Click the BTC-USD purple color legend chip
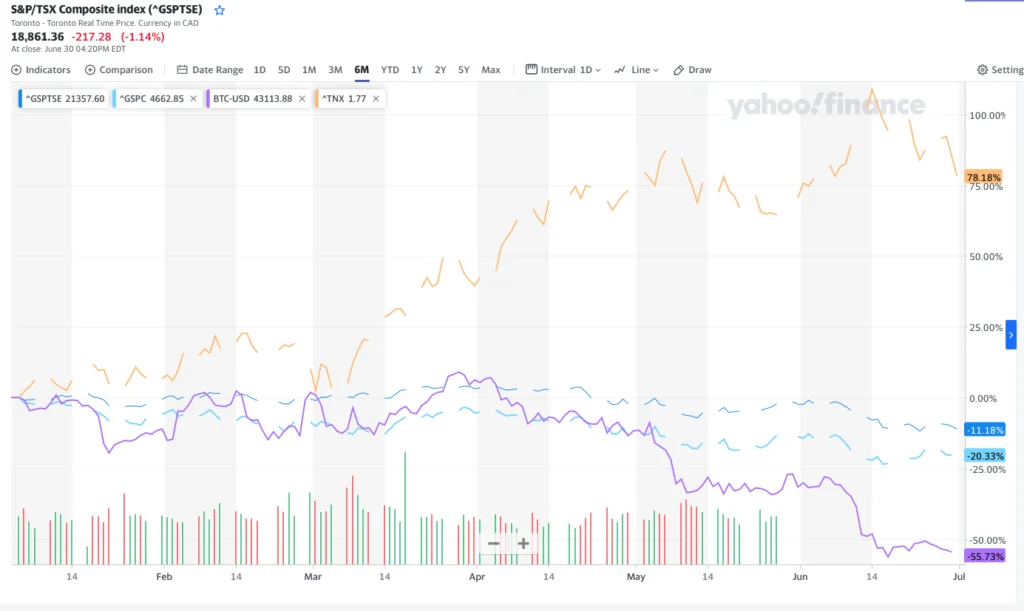Viewport: 1024px width, 611px height. (x=207, y=99)
